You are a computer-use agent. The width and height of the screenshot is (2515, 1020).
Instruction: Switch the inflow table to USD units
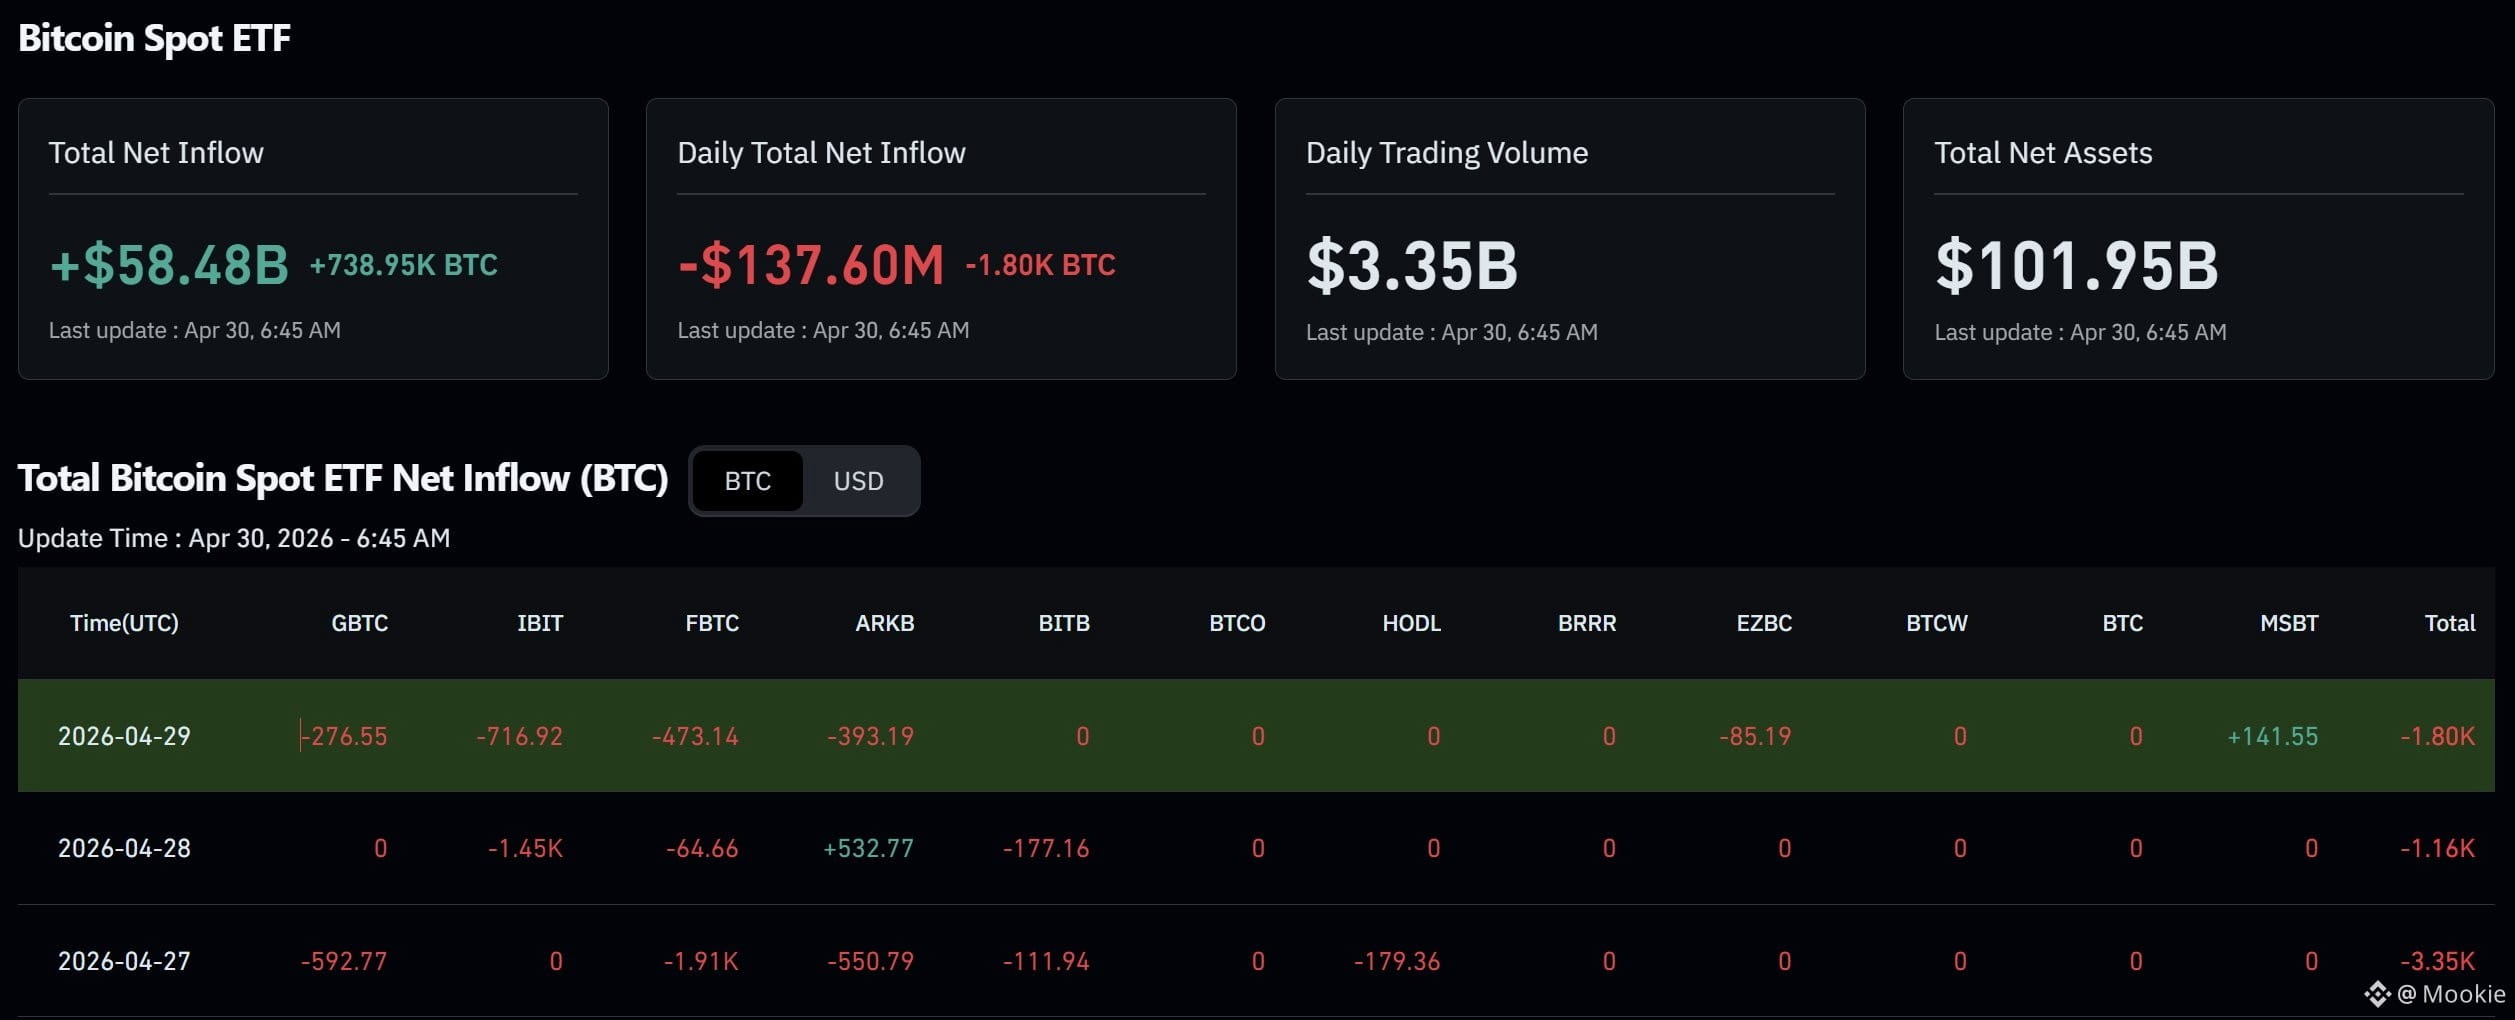tap(858, 481)
